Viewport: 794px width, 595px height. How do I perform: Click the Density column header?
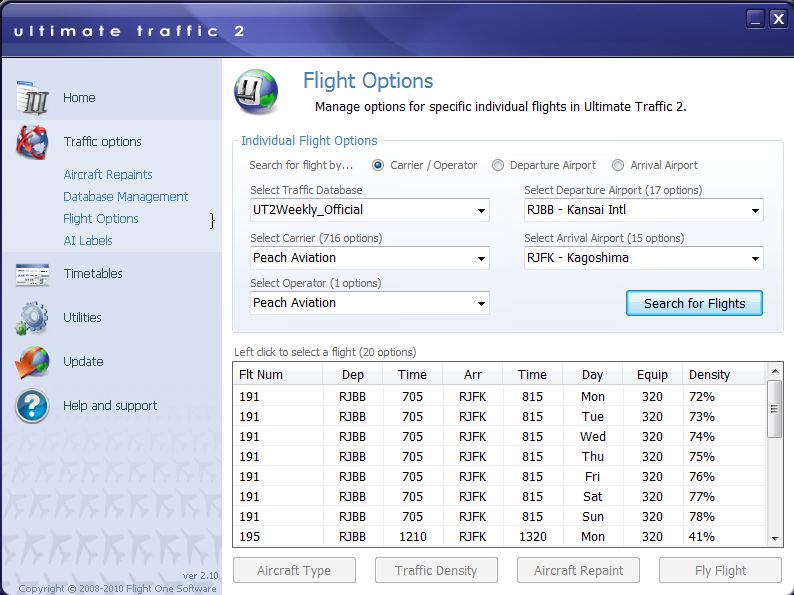(724, 375)
